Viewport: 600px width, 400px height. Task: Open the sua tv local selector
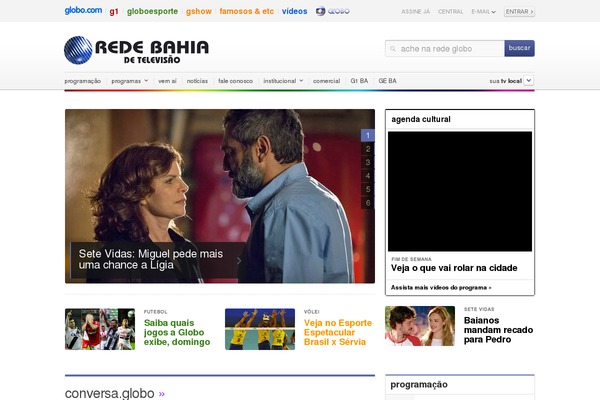point(528,80)
